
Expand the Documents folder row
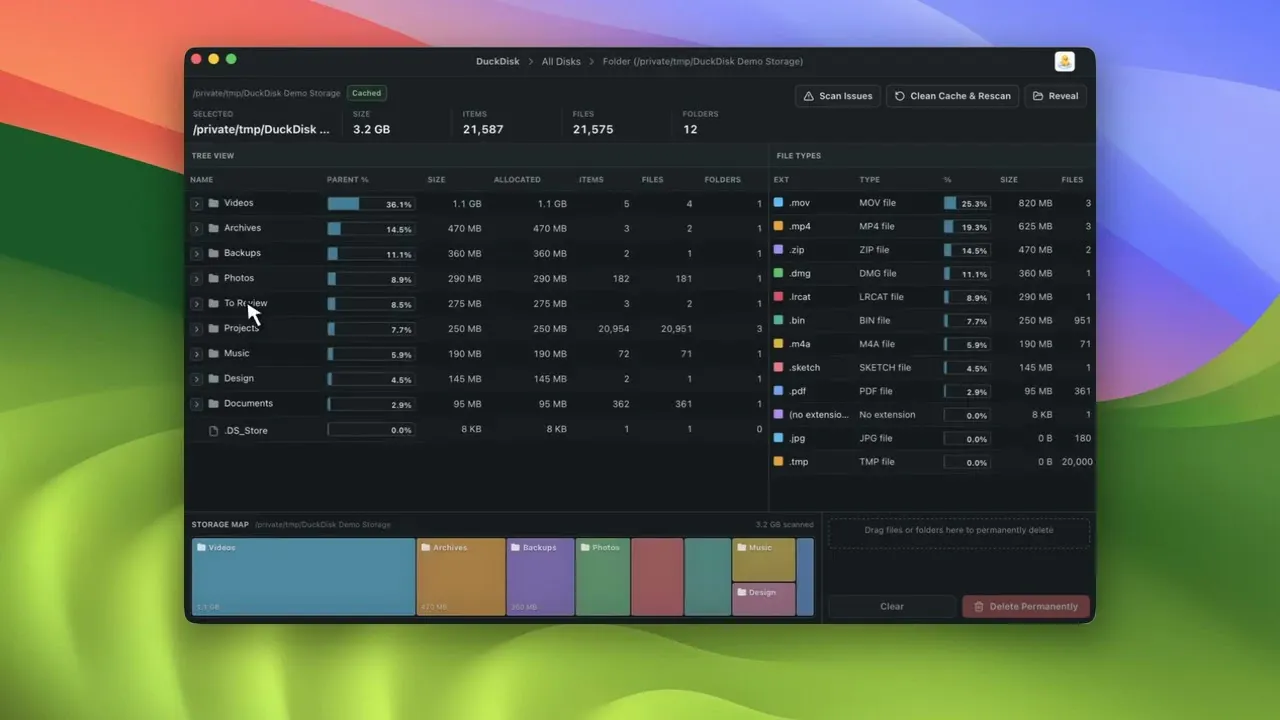click(197, 404)
